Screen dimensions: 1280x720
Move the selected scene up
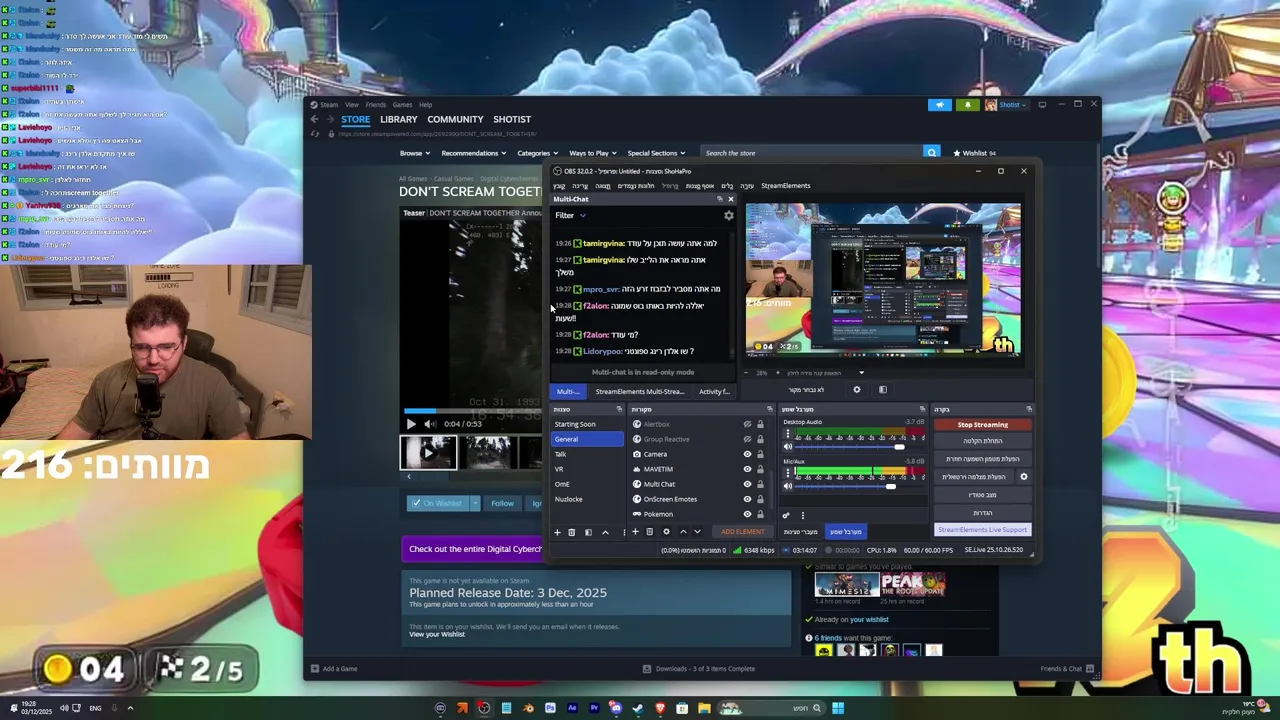605,532
